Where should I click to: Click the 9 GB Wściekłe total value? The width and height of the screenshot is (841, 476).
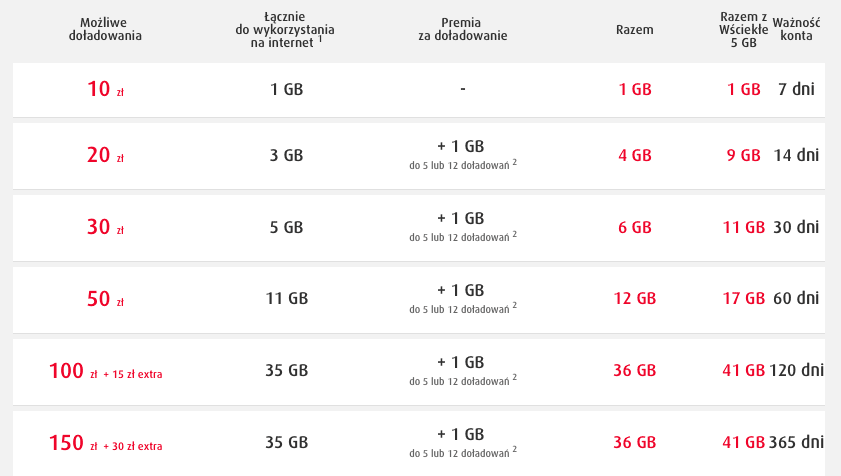(x=744, y=155)
